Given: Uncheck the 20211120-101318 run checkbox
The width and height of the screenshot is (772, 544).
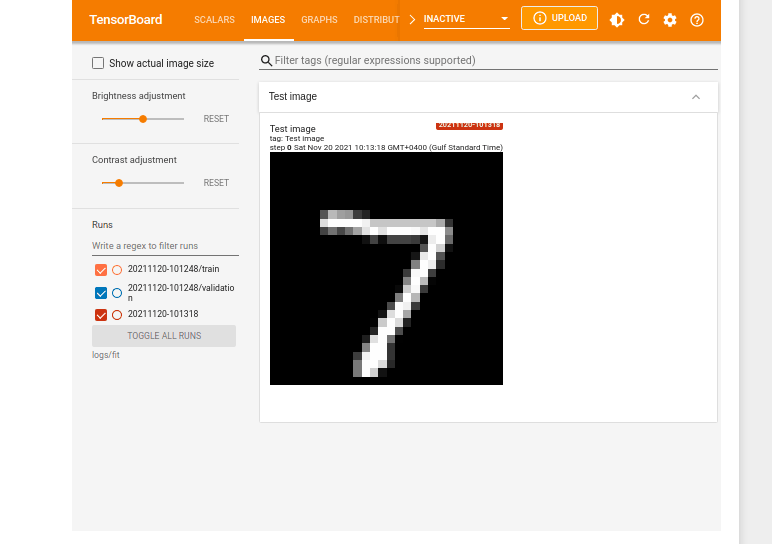Looking at the screenshot, I should [101, 315].
